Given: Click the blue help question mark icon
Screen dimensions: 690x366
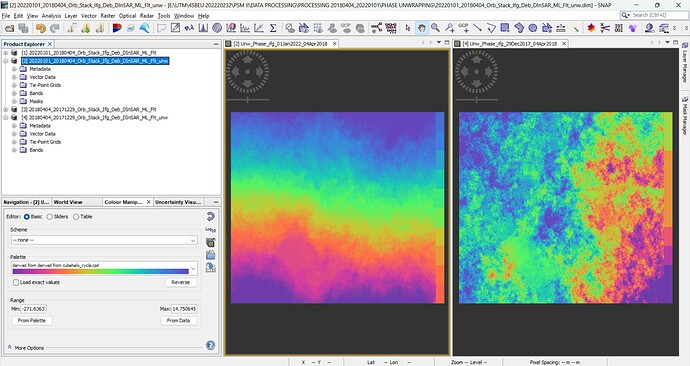Looking at the screenshot, I should coord(210,345).
